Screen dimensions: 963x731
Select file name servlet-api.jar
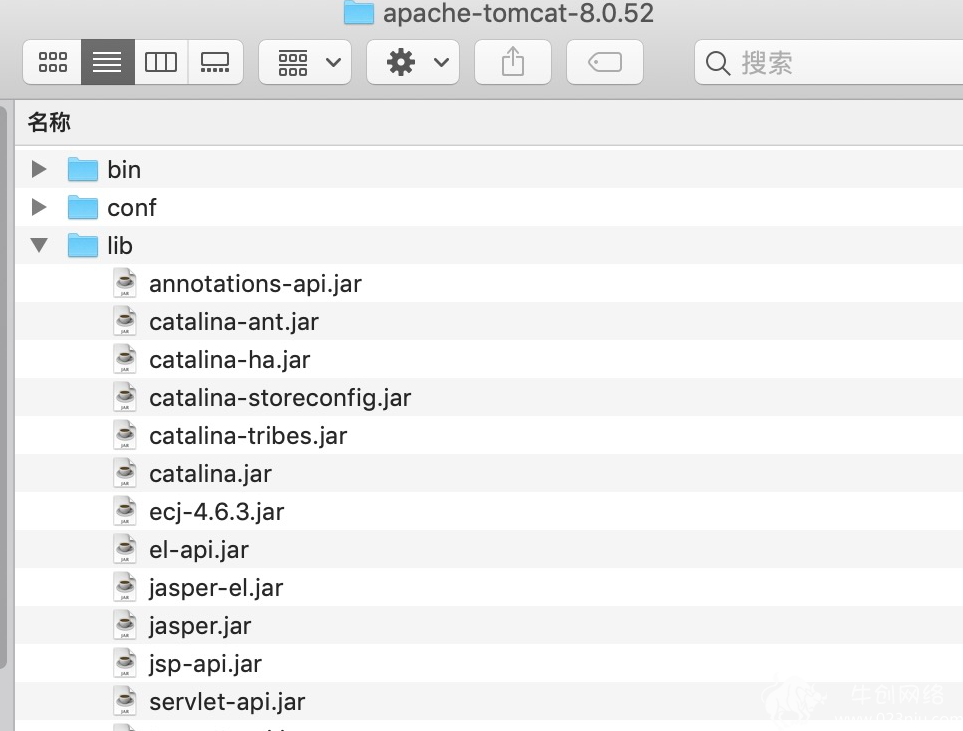227,703
